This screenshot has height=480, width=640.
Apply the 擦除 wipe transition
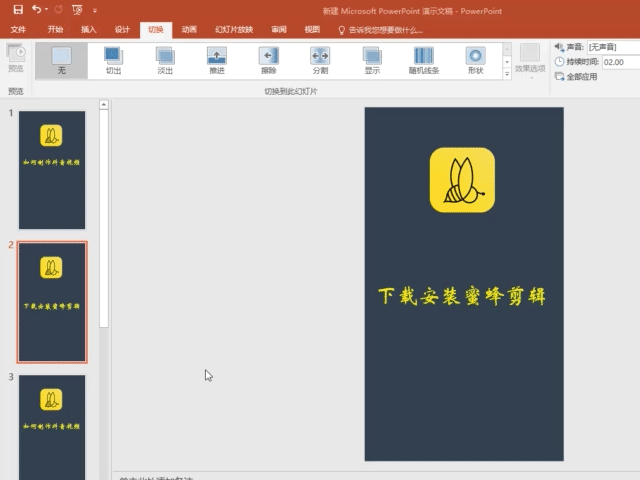269,61
